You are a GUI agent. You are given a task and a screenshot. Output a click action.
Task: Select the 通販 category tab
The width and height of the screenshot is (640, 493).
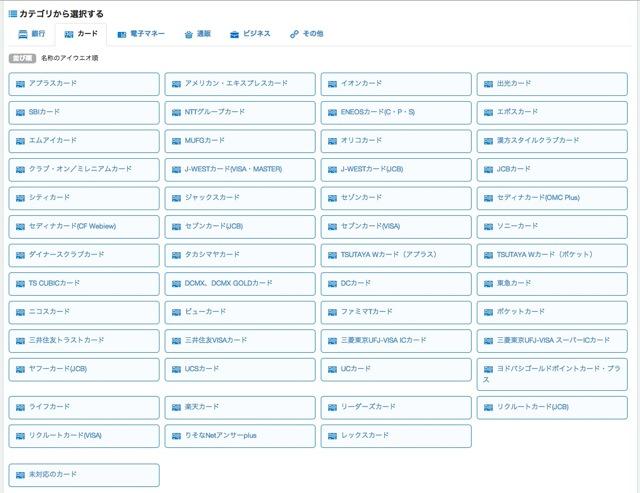point(196,34)
